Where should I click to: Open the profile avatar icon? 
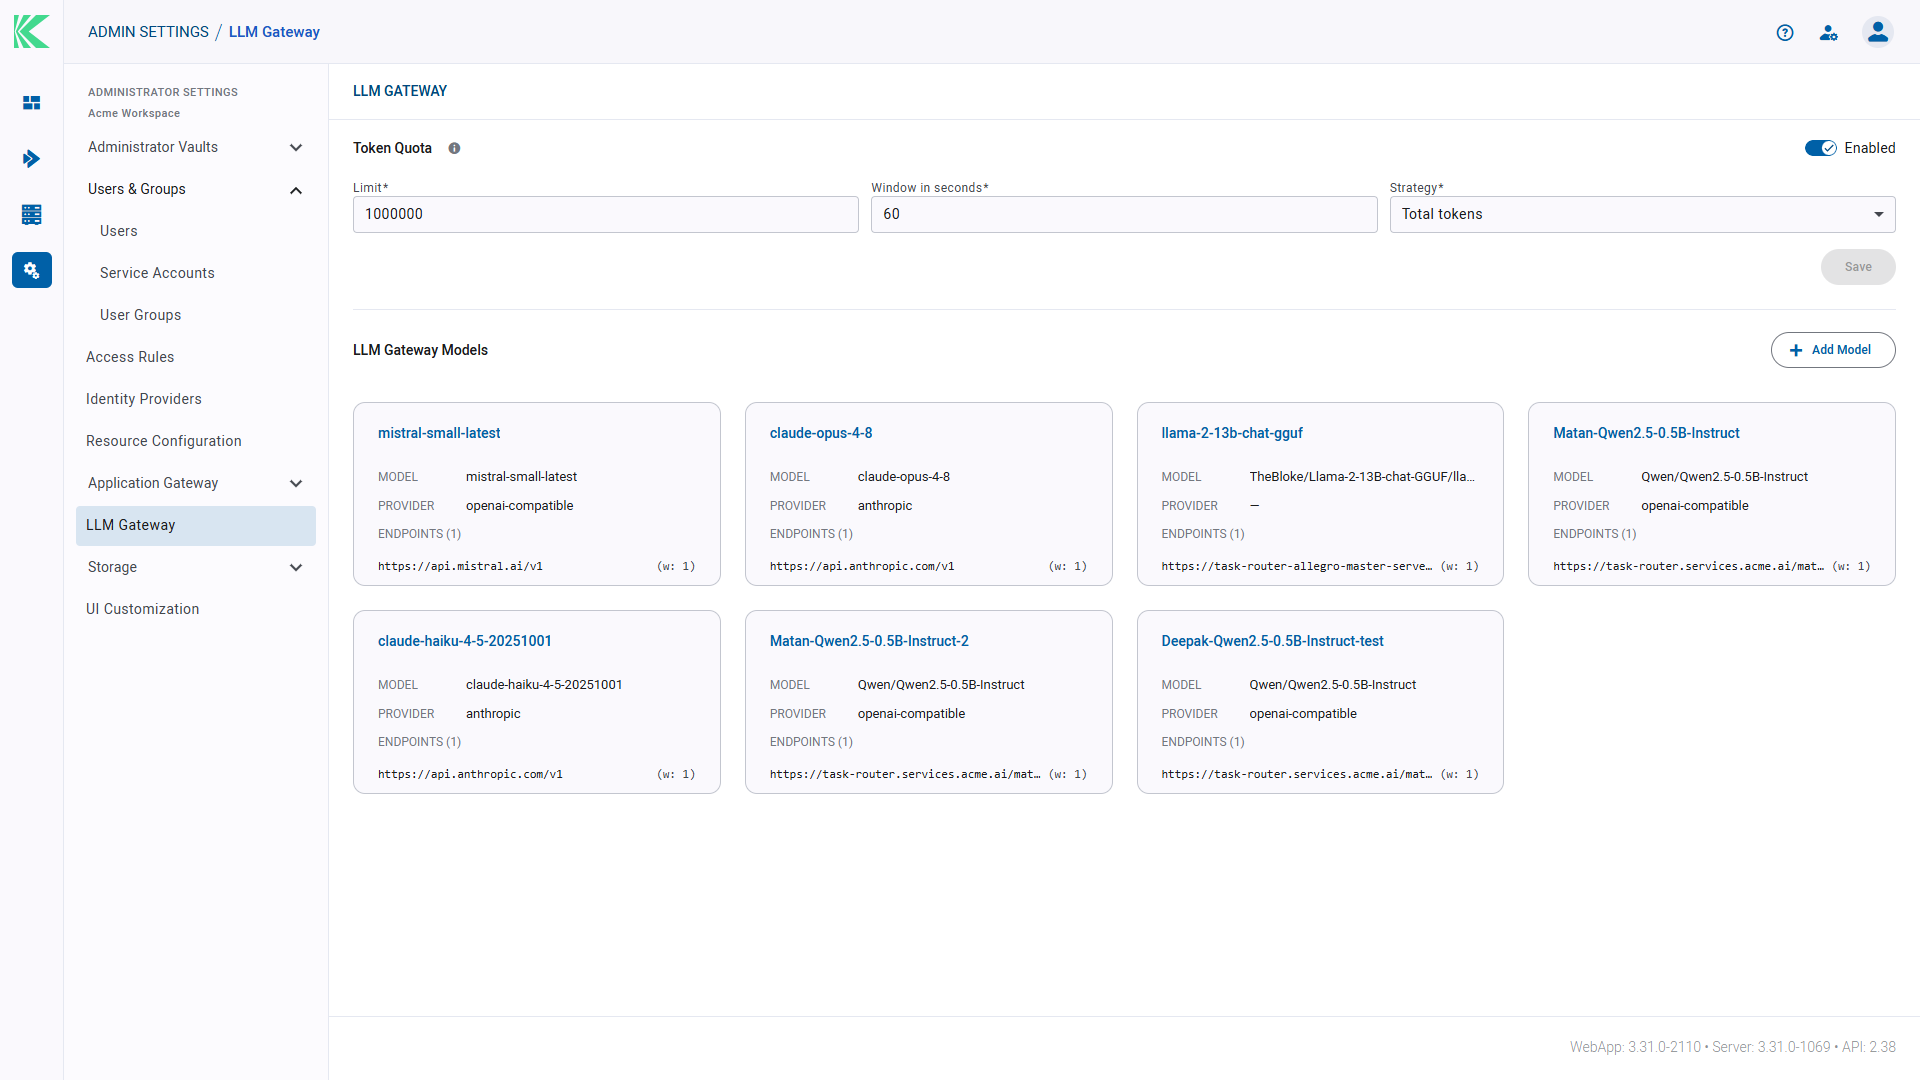(x=1878, y=32)
